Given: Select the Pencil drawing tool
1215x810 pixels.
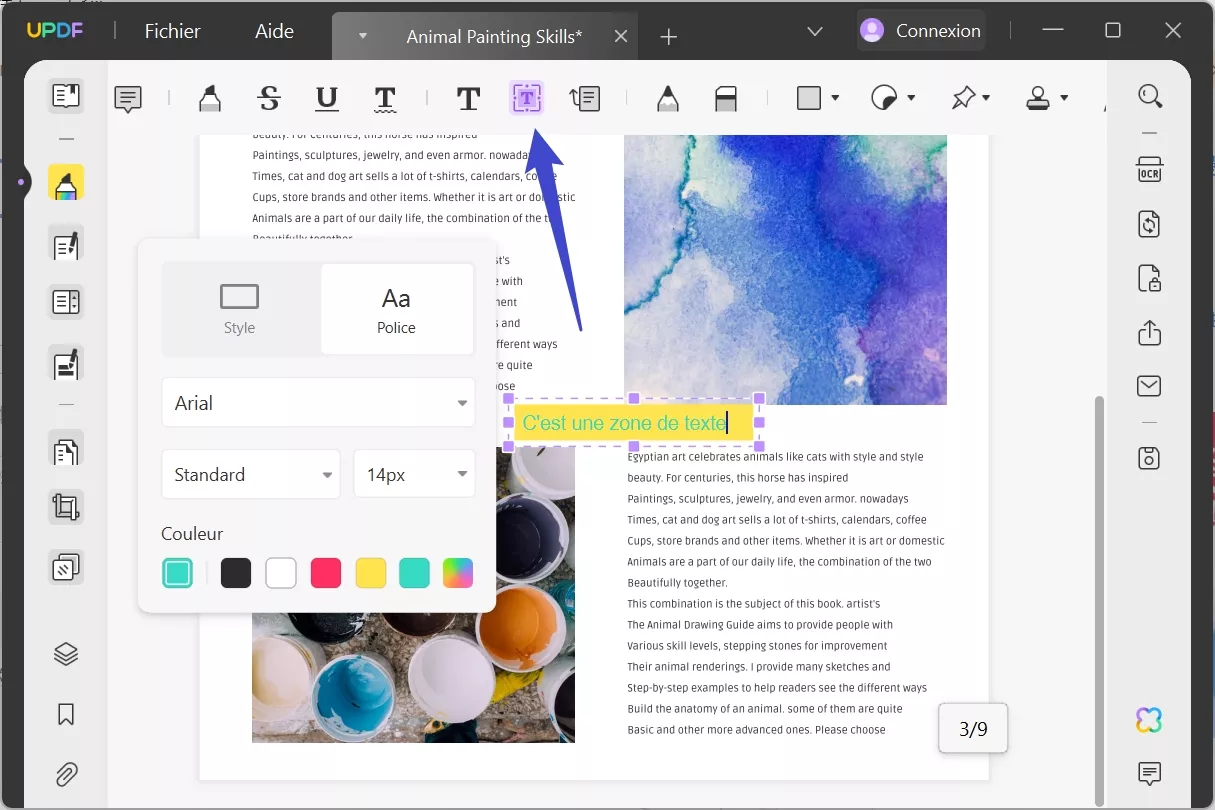Looking at the screenshot, I should pyautogui.click(x=668, y=98).
